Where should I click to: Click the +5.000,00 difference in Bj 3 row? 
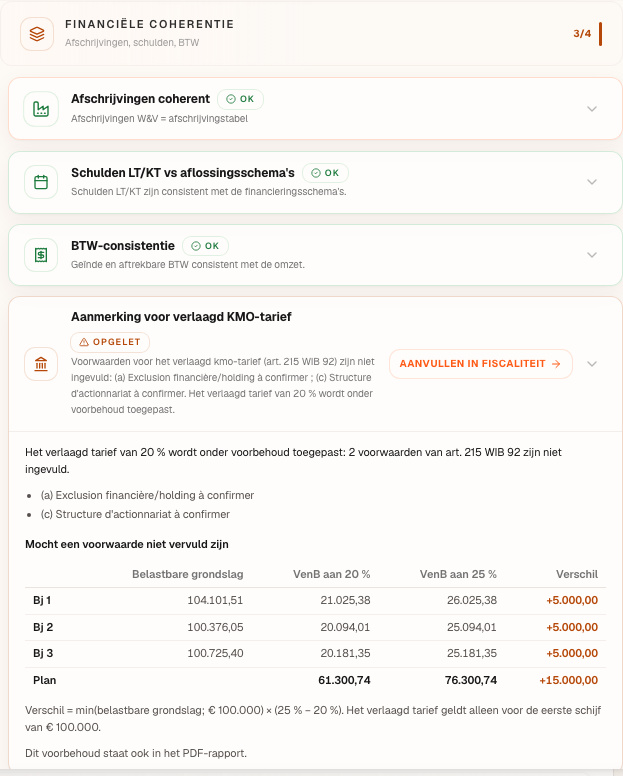tap(572, 654)
